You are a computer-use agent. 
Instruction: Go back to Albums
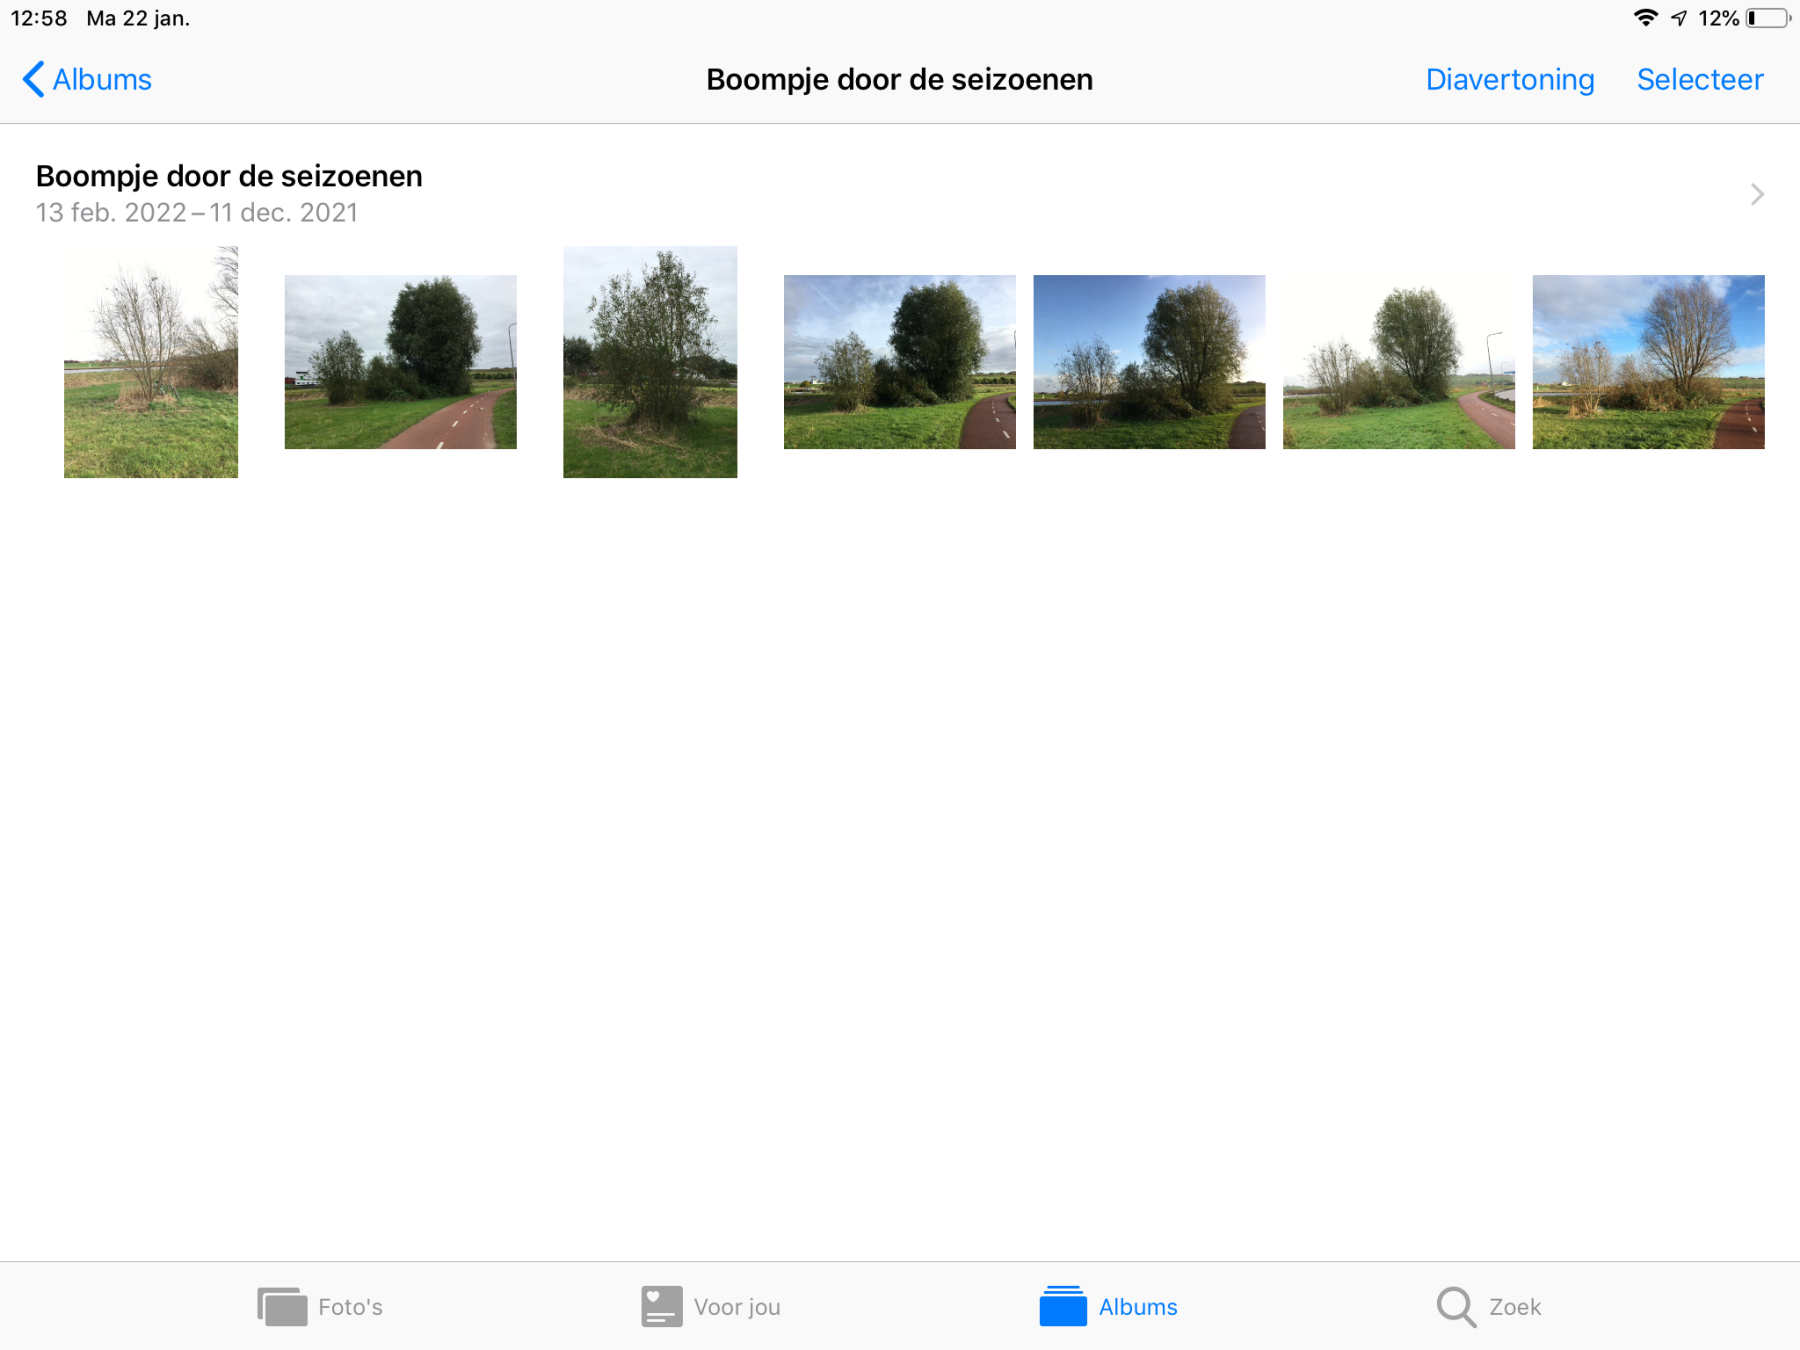(87, 79)
